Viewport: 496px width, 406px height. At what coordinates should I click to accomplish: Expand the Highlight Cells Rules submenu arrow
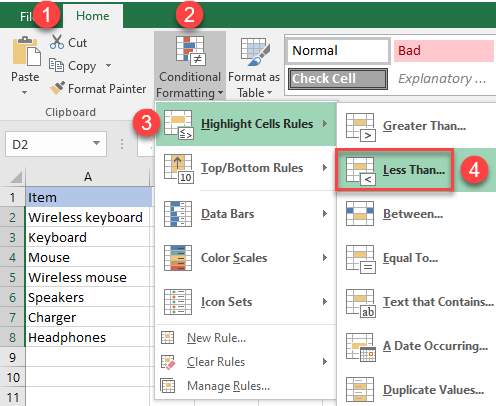[325, 124]
